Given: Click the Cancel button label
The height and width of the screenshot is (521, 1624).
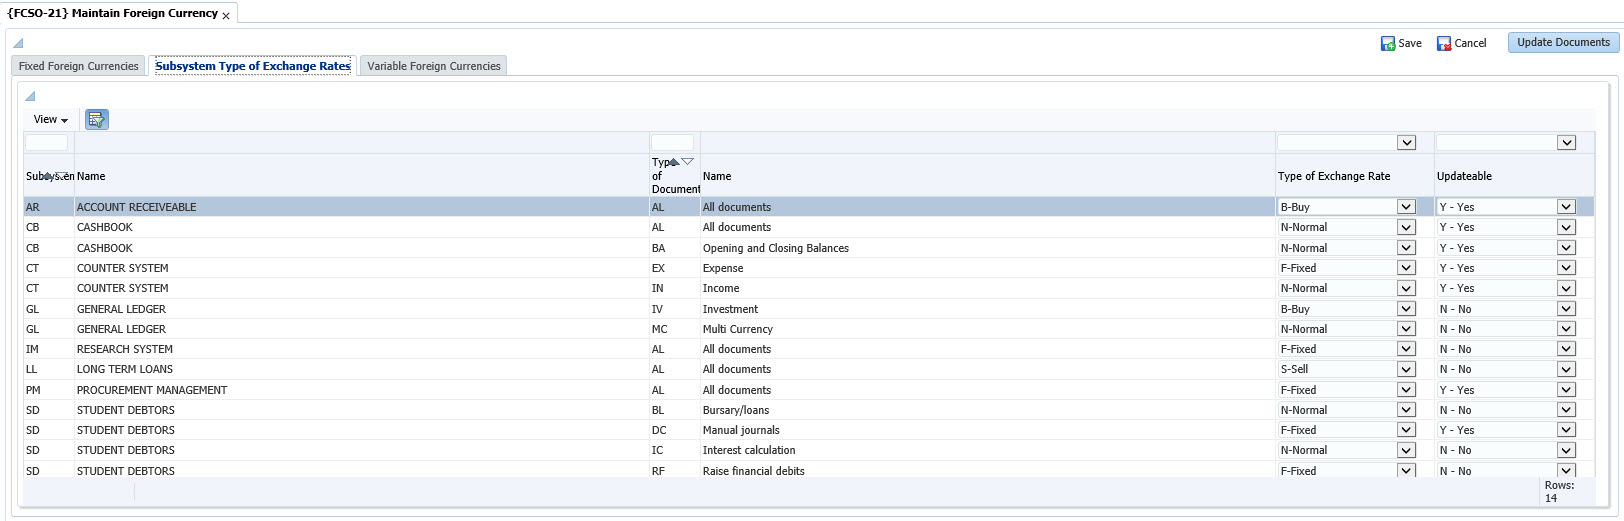Looking at the screenshot, I should (x=1470, y=43).
